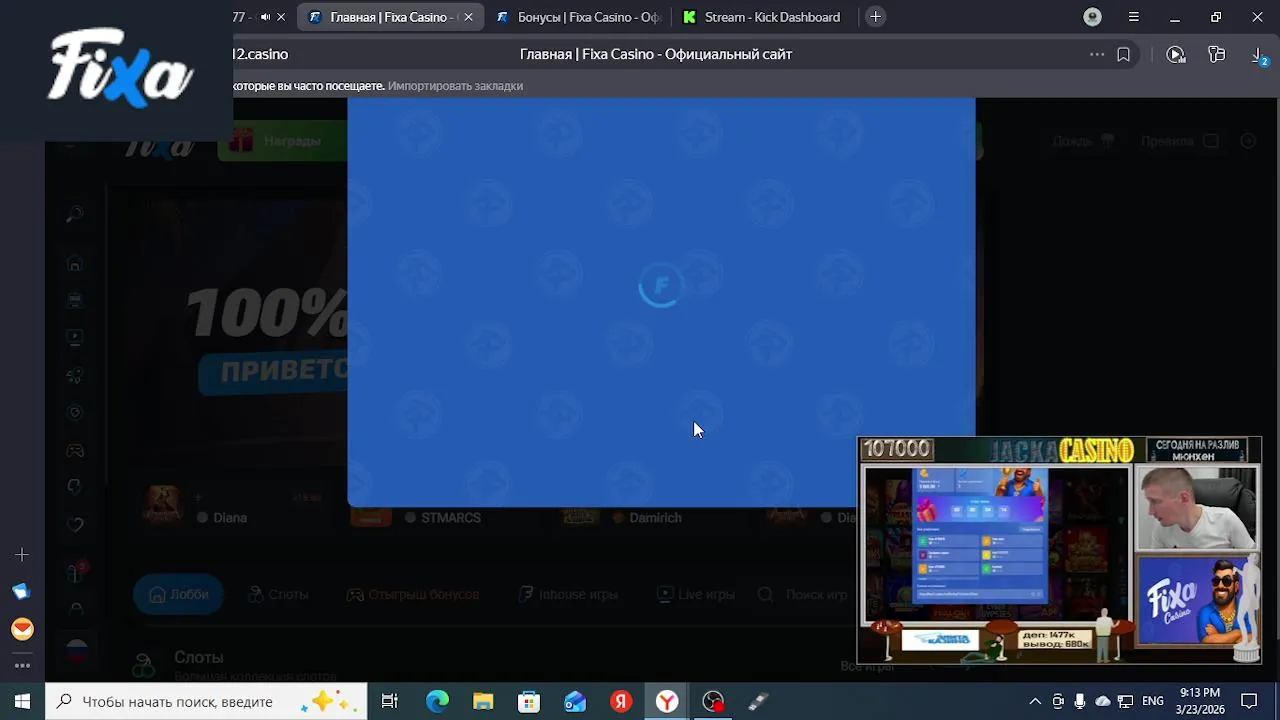Click the Windows taskbar search box

207,701
